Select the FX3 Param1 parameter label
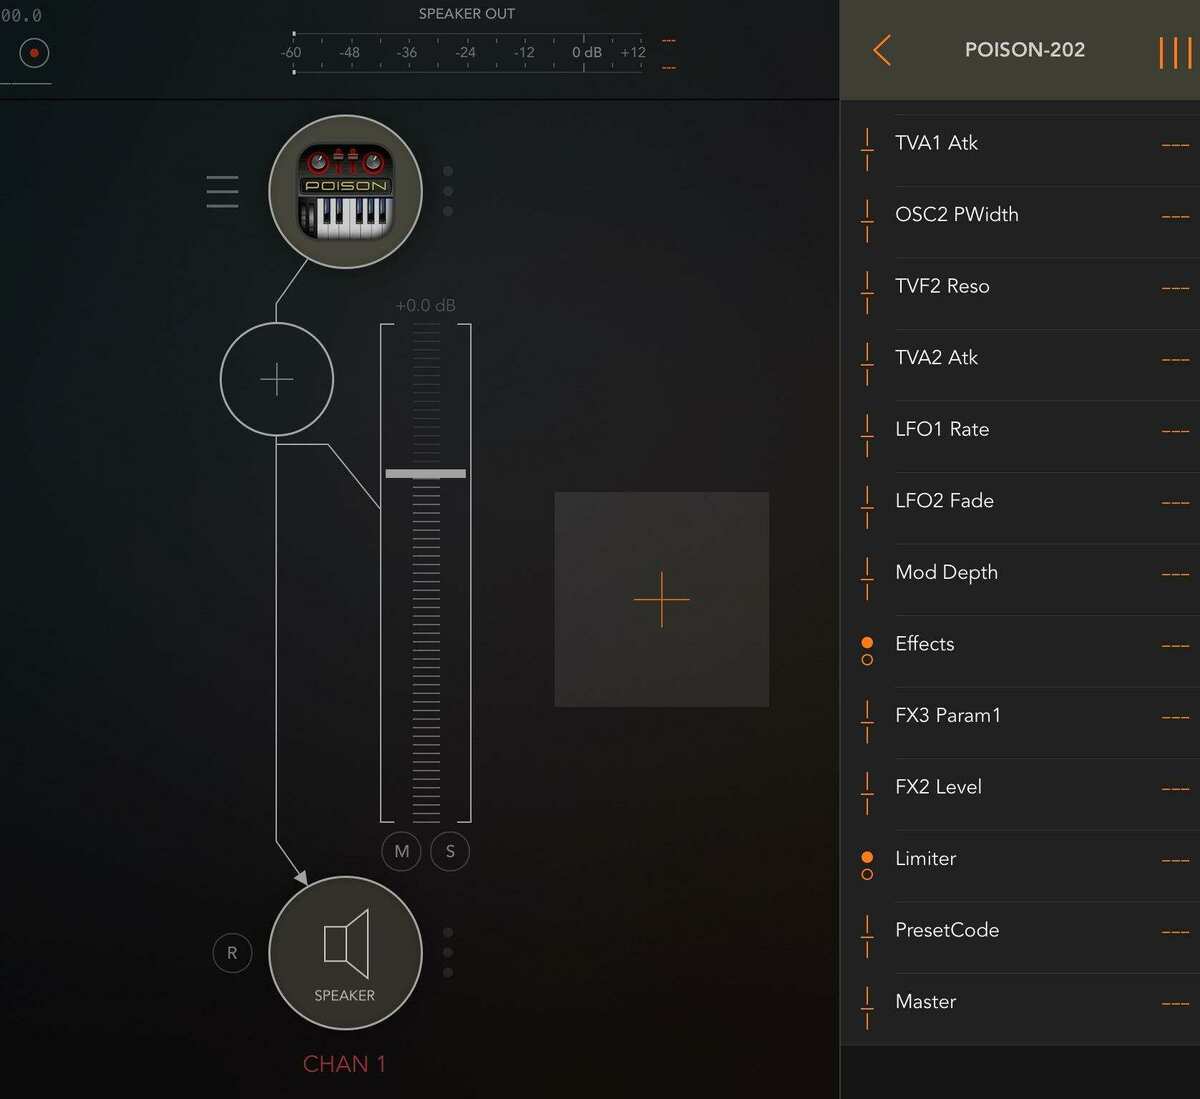Image resolution: width=1200 pixels, height=1099 pixels. [x=948, y=715]
